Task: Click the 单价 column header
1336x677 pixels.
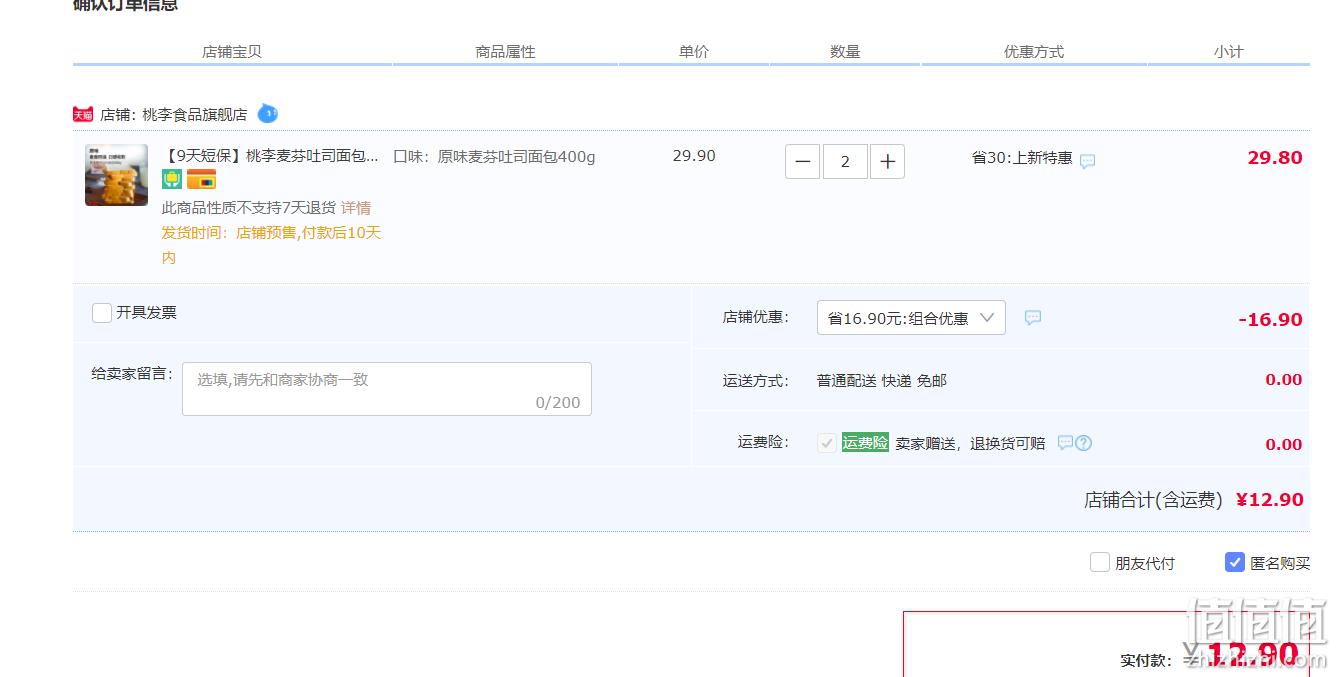Action: click(694, 52)
